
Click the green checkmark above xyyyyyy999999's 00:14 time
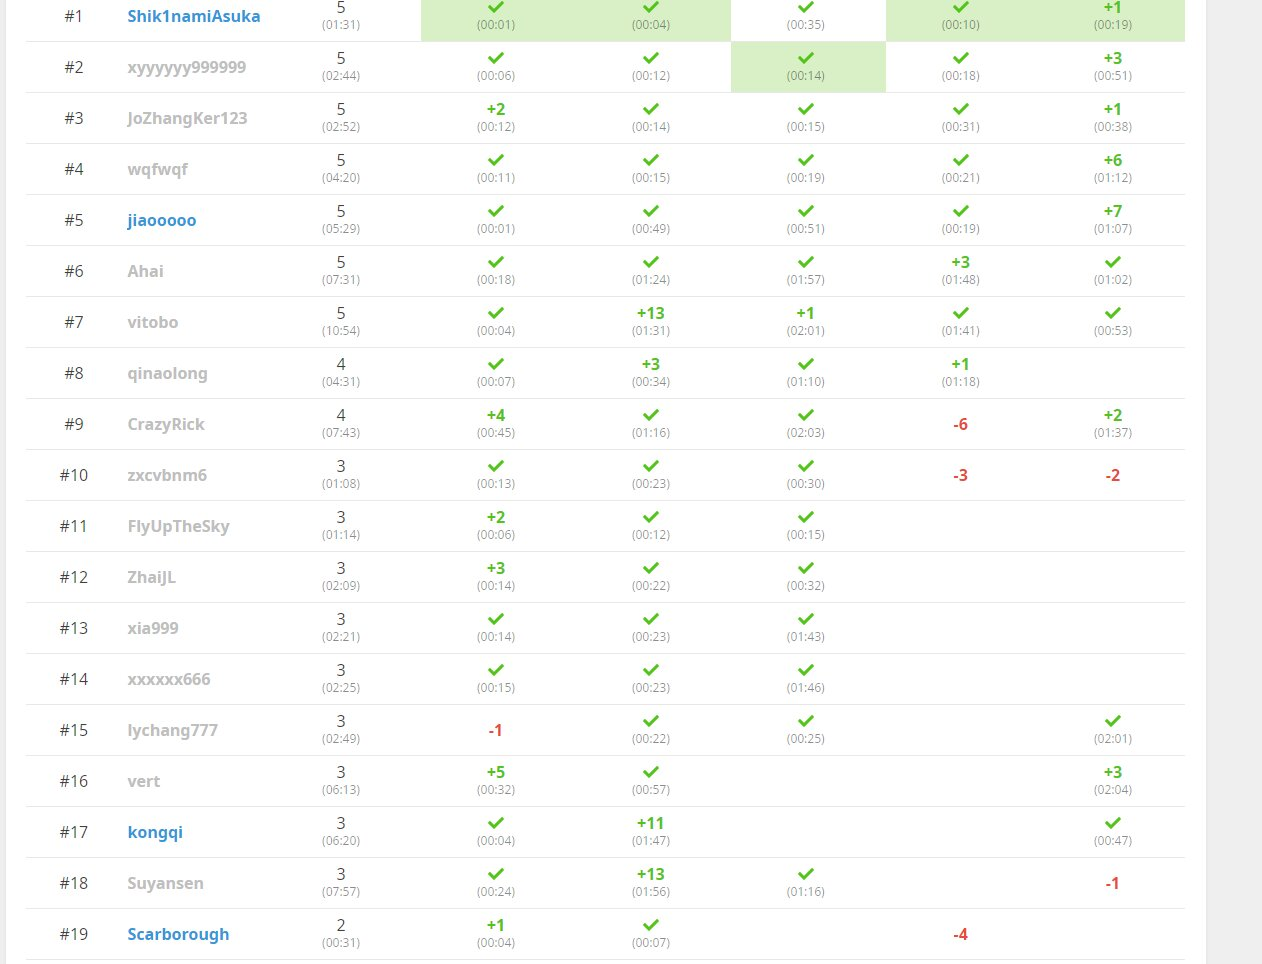coord(805,58)
